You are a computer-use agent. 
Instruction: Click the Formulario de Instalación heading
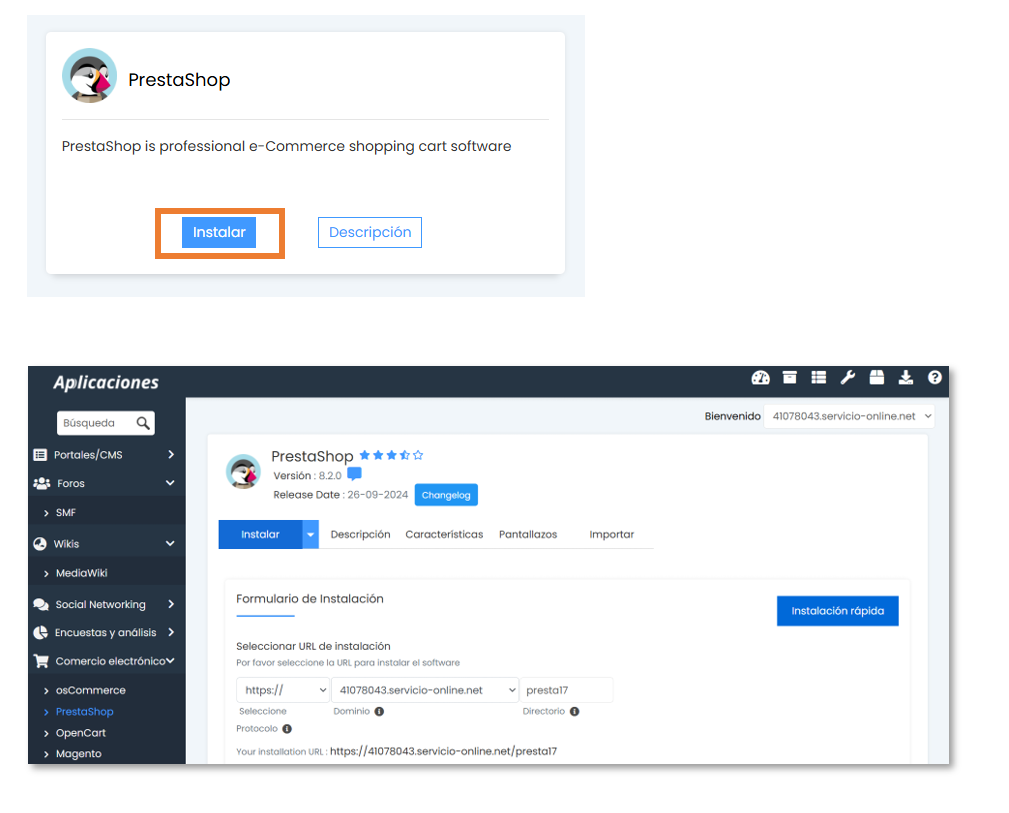[310, 599]
